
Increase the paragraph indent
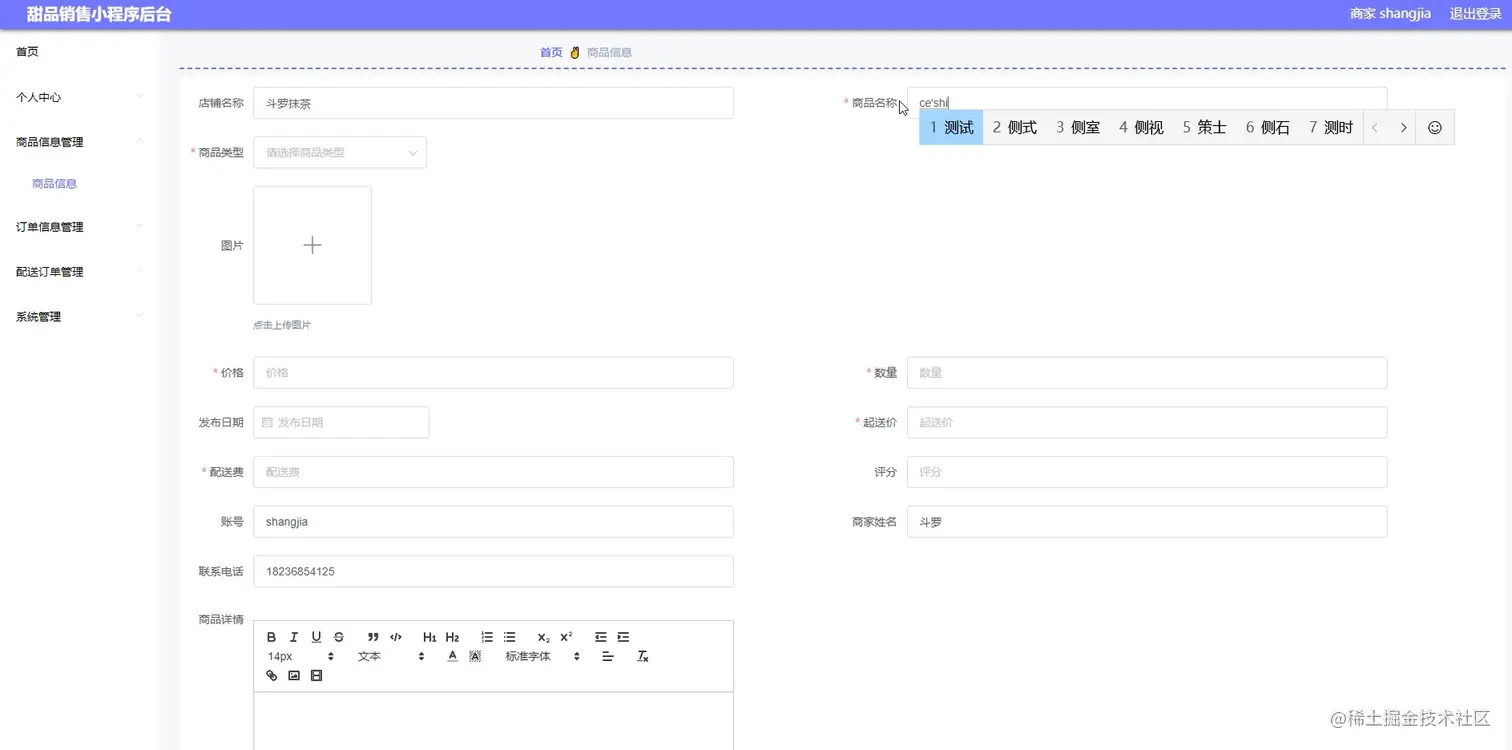[x=623, y=637]
